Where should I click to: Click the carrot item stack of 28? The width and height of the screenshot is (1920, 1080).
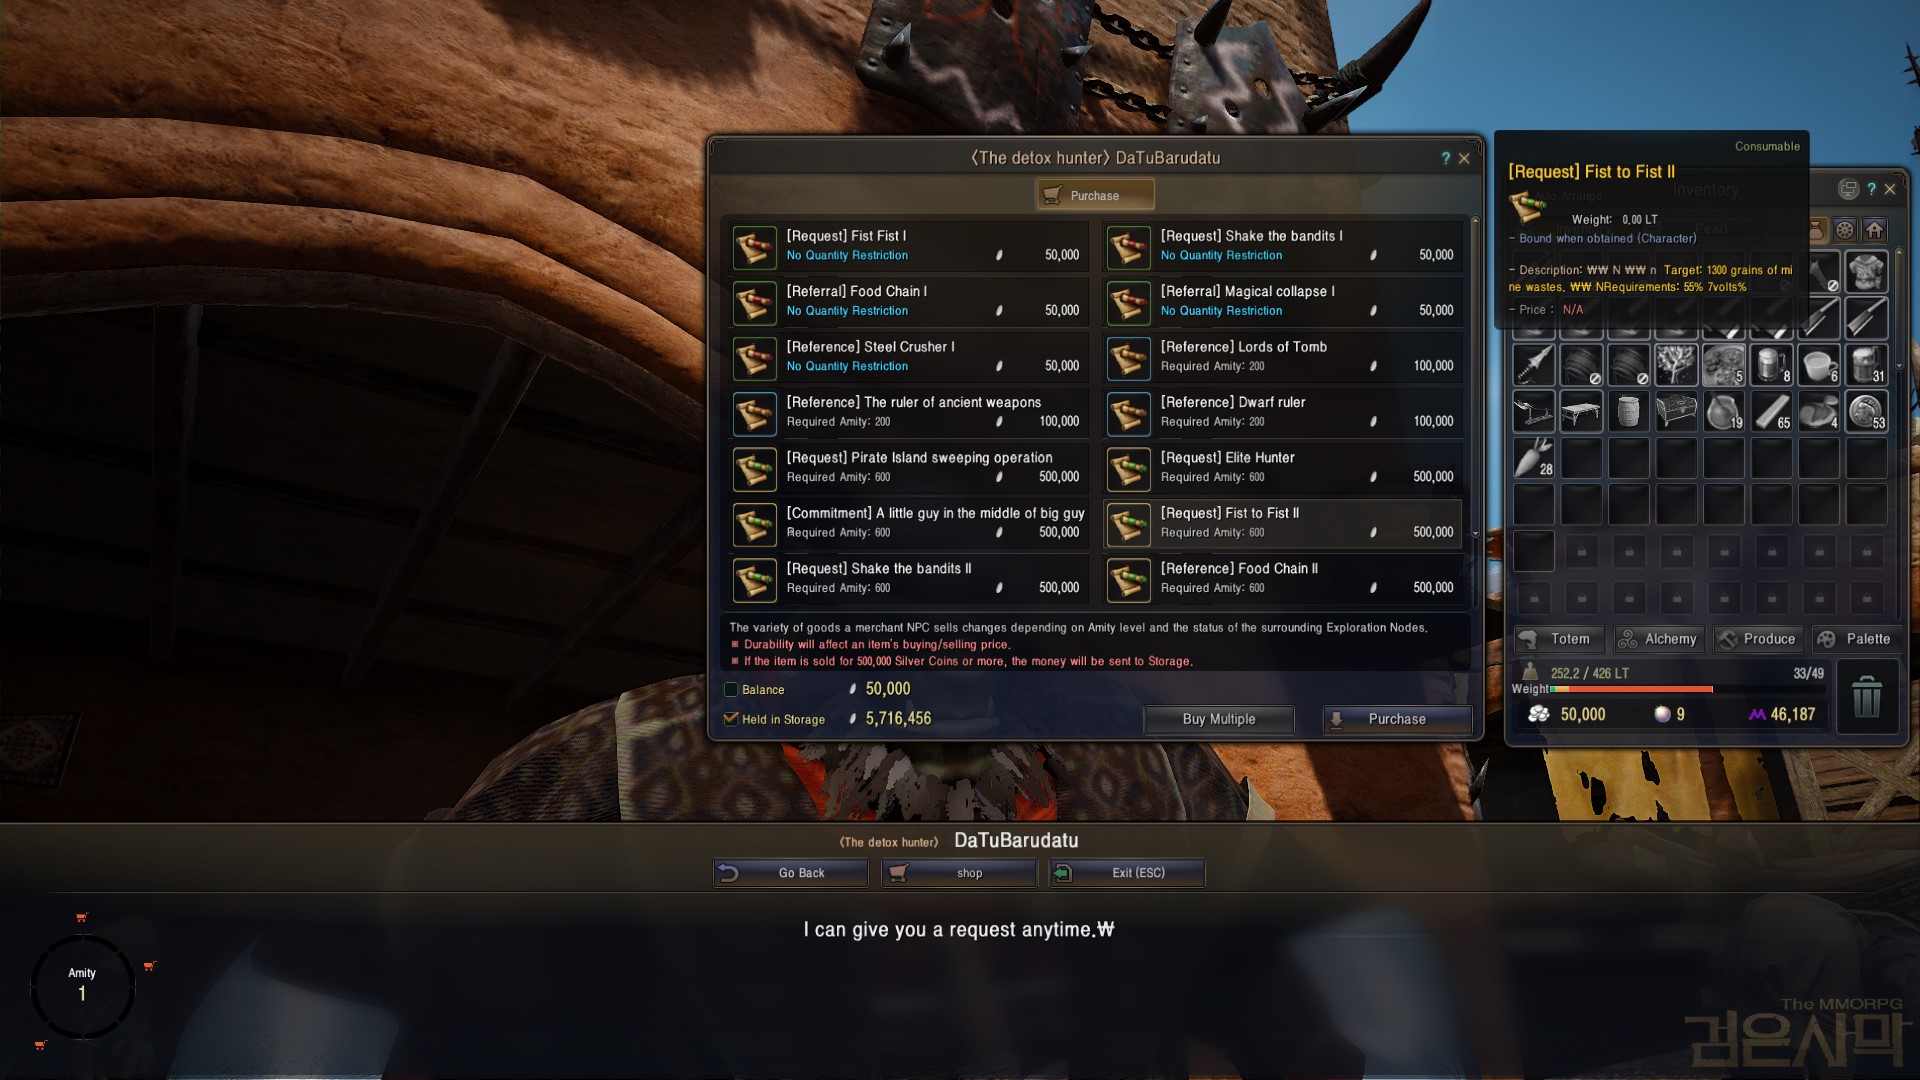[1533, 458]
